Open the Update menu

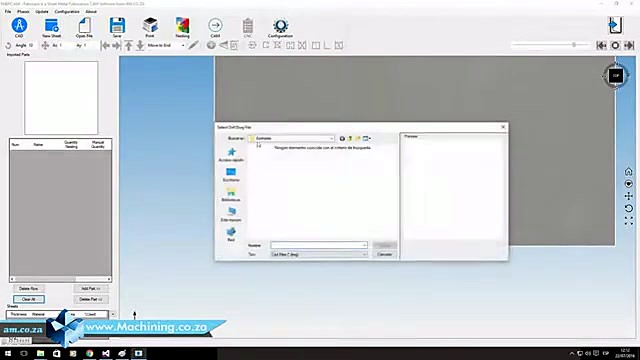42,11
